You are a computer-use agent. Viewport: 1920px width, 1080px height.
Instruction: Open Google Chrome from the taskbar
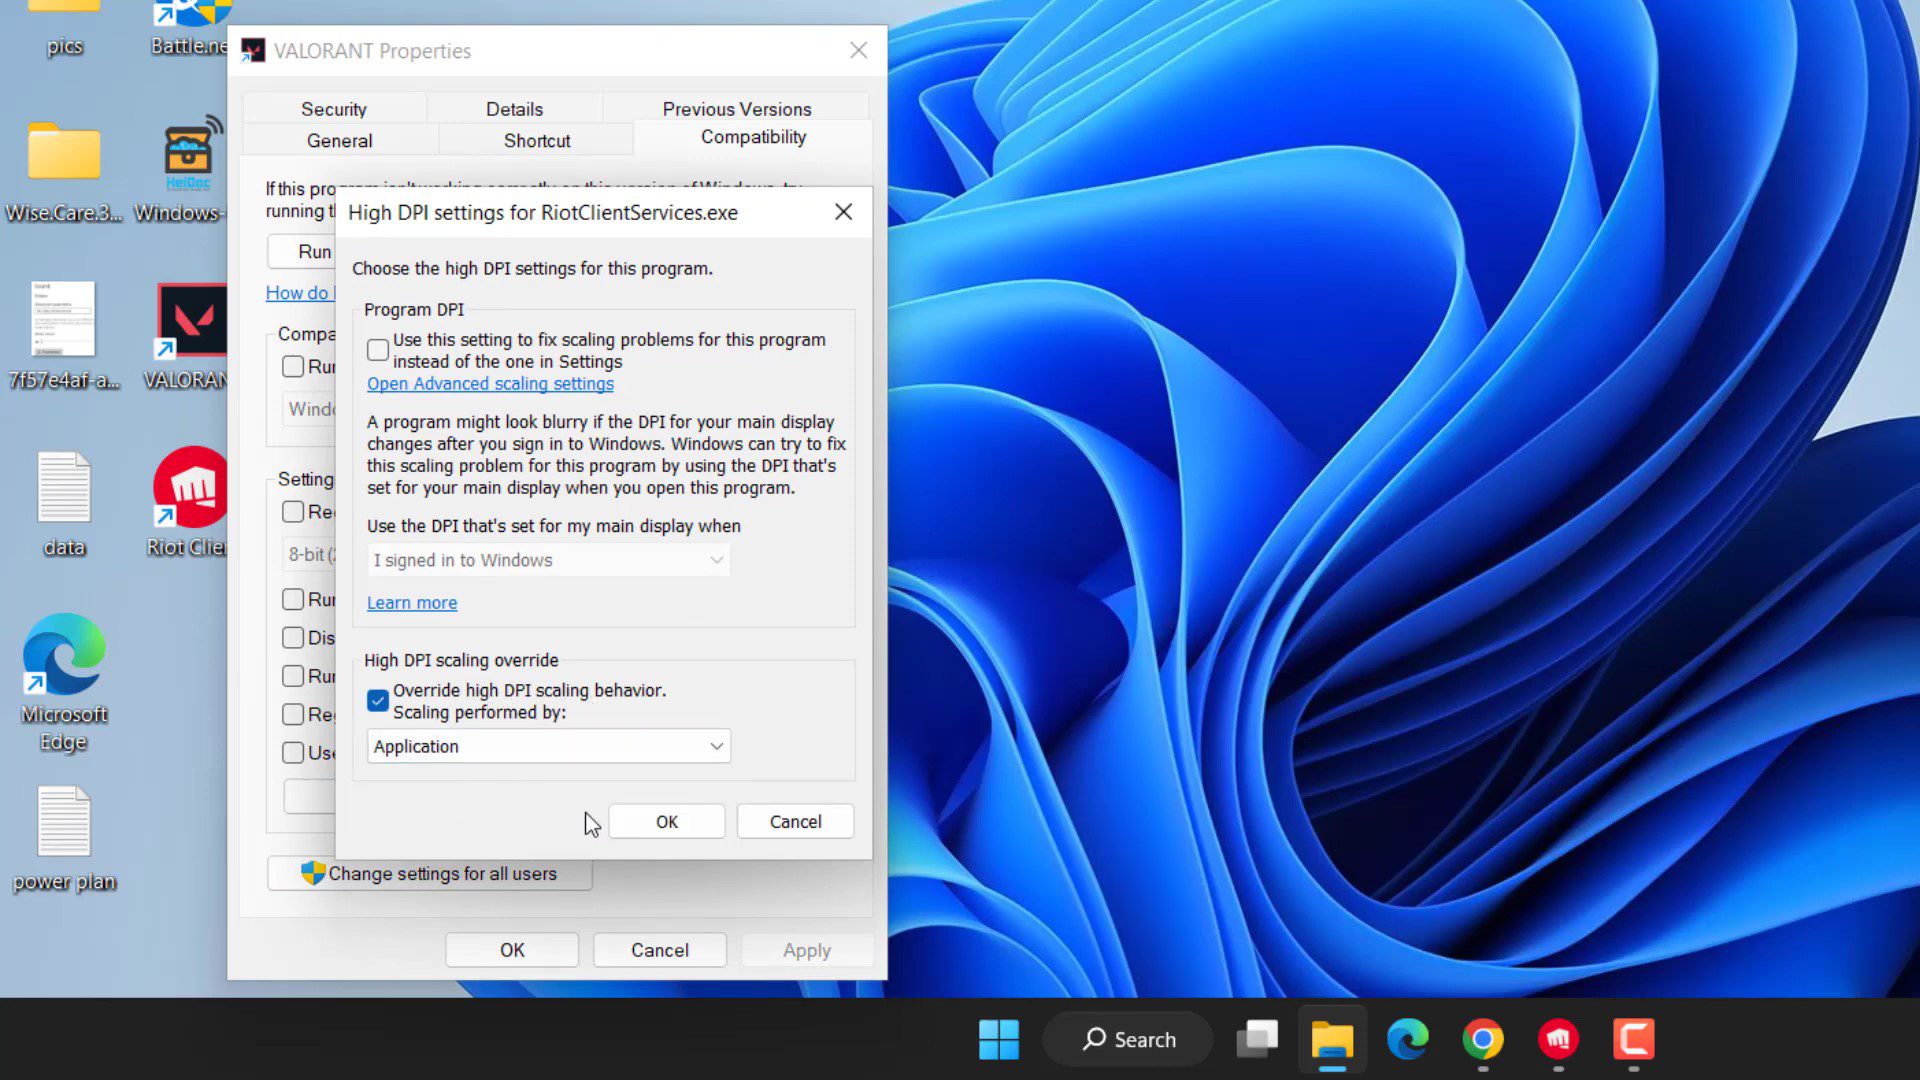click(x=1483, y=1040)
